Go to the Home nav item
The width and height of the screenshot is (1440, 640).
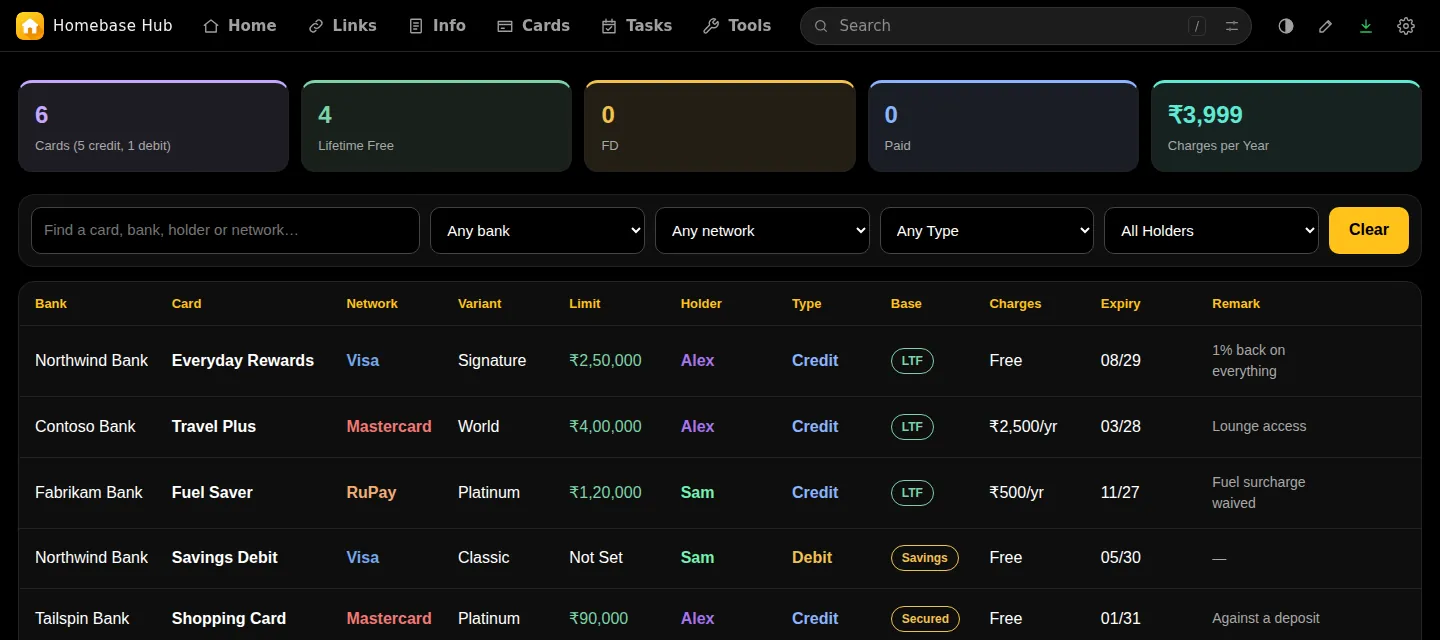[240, 26]
